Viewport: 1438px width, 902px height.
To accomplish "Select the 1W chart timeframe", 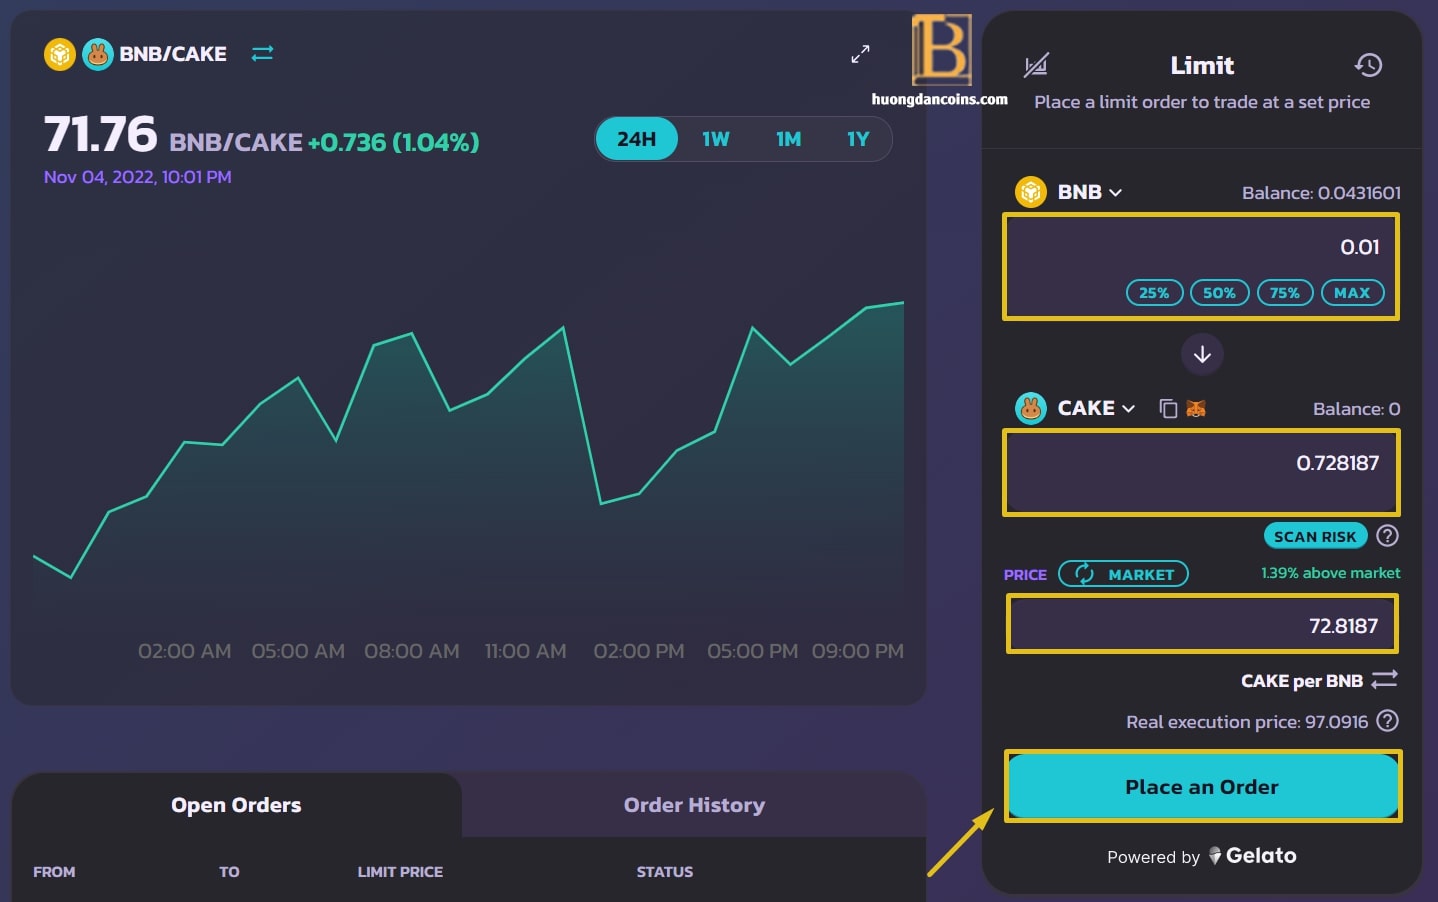I will [x=716, y=139].
